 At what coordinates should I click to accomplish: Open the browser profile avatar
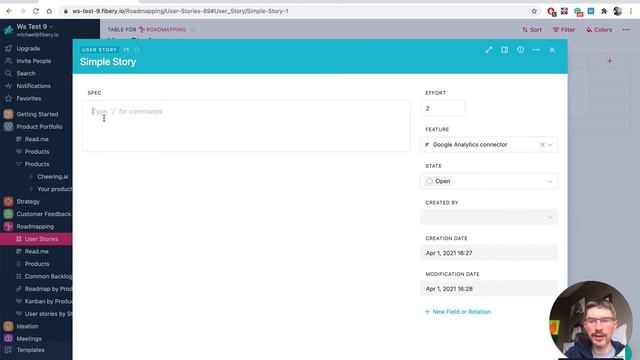[618, 11]
